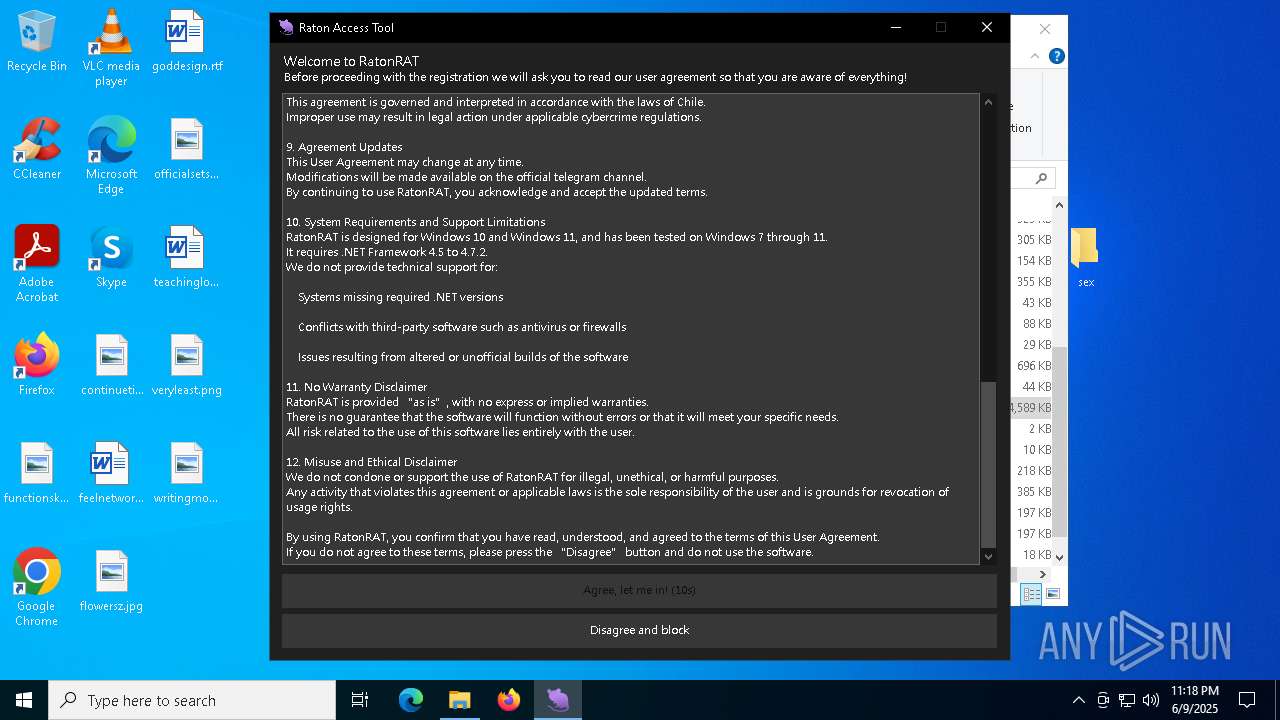
Task: Select flowersz.jpg on the desktop
Action: (111, 582)
